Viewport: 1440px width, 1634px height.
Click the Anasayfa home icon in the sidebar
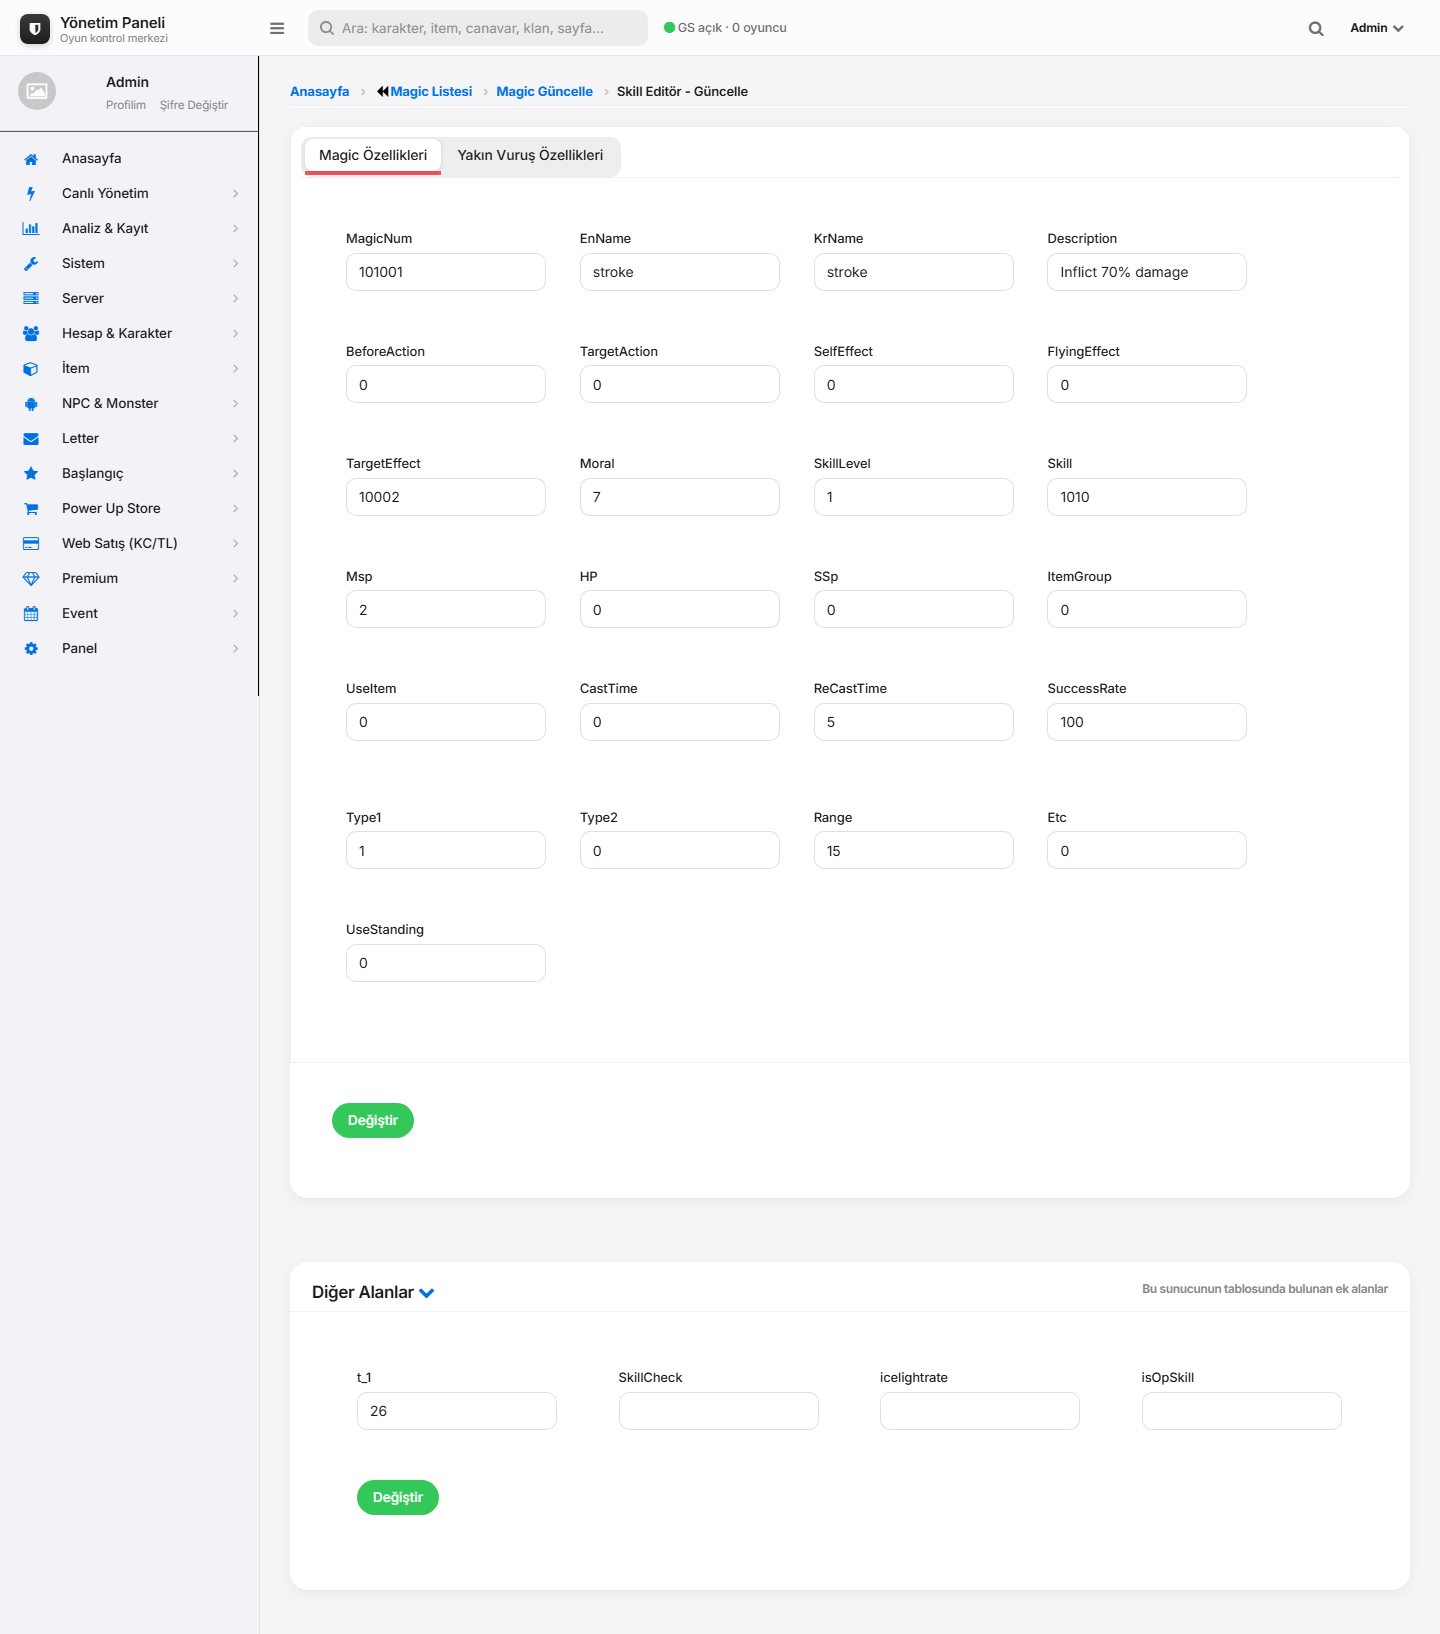[31, 159]
